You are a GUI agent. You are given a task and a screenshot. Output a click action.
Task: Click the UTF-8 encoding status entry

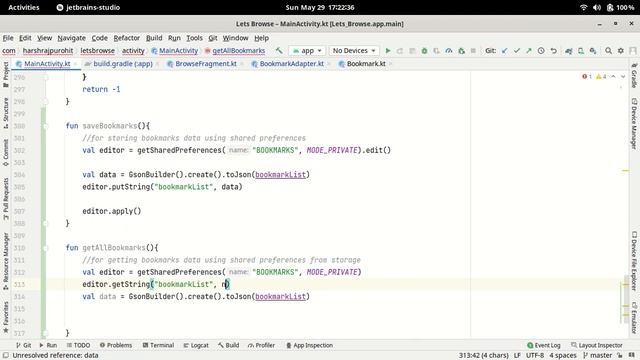(x=535, y=356)
